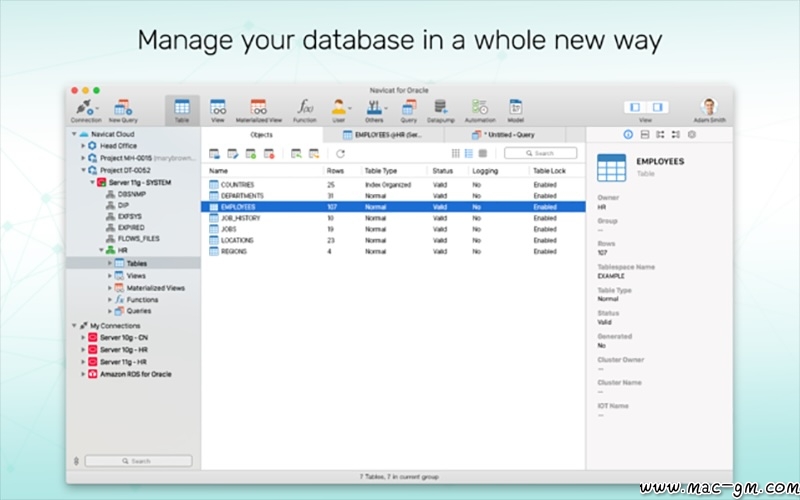The image size is (800, 500).
Task: Click the object-uses icon in info panel
Action: (660, 135)
